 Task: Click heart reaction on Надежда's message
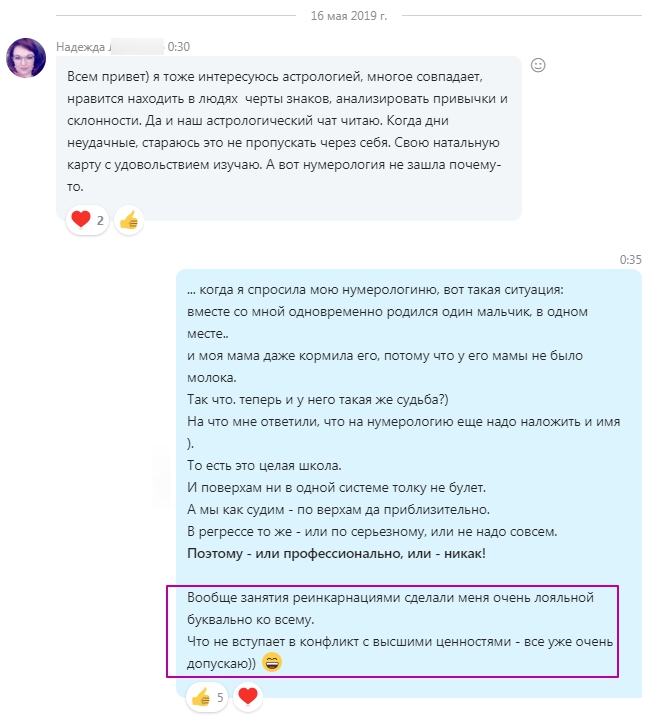click(79, 221)
